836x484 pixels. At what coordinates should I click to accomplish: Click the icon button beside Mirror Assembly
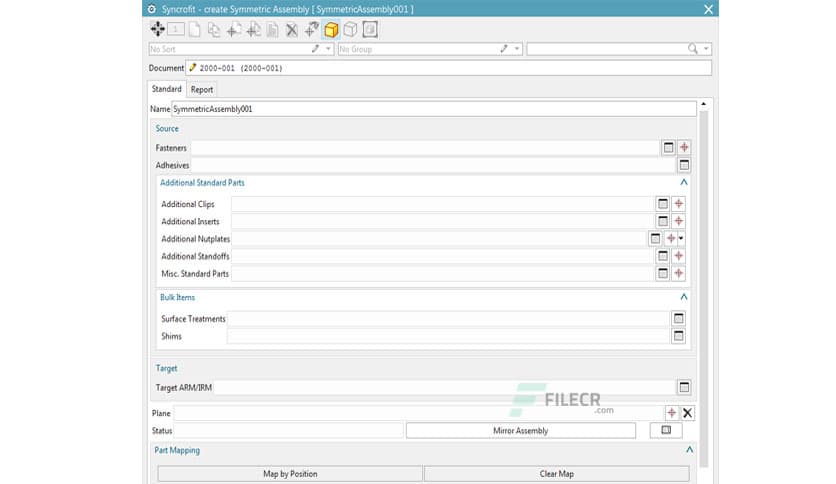[666, 430]
